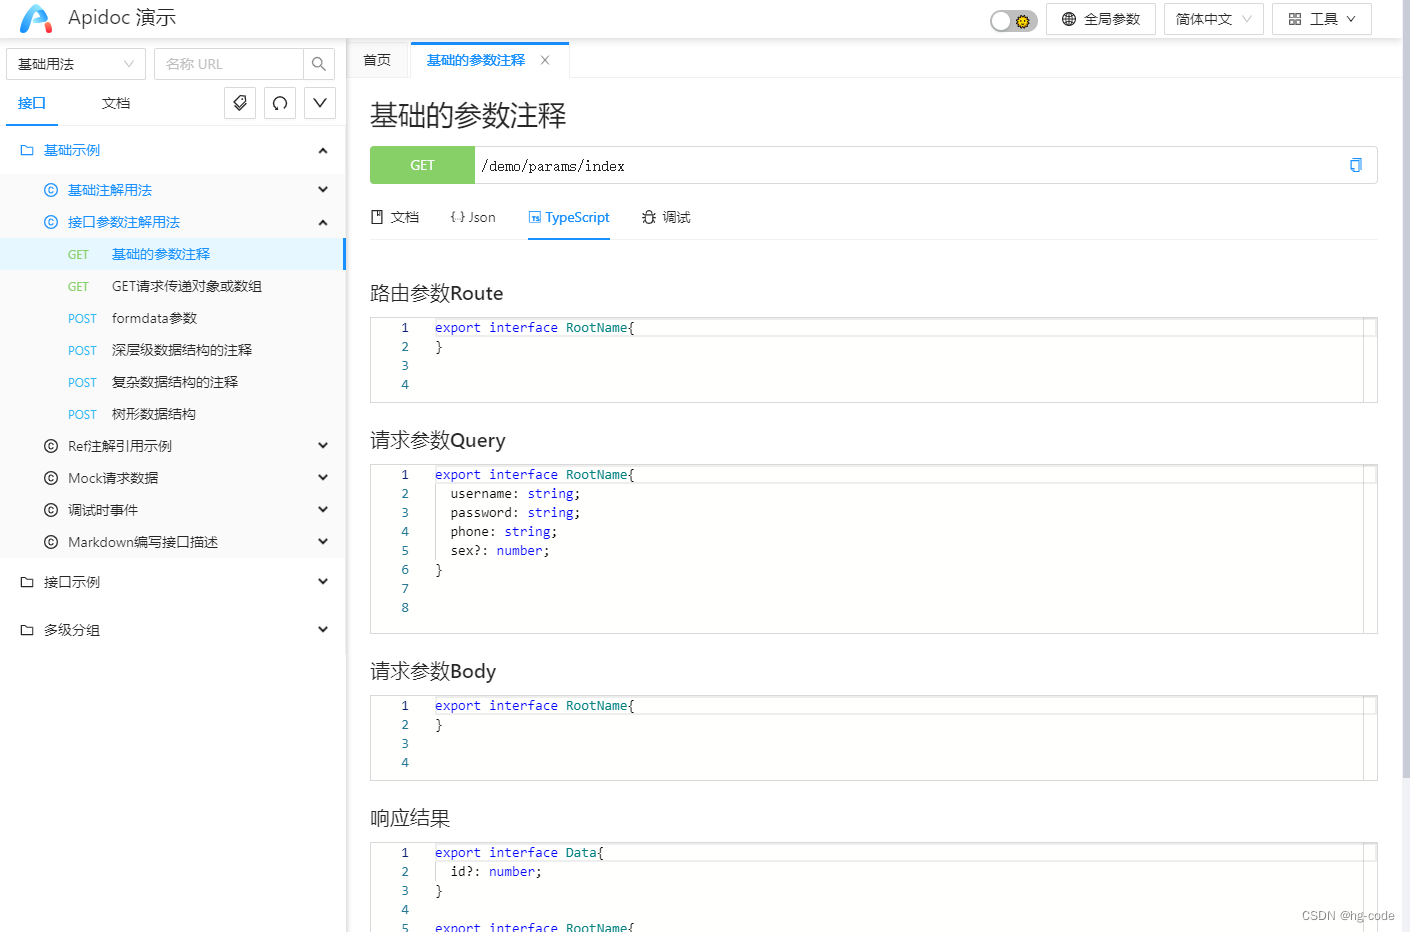The image size is (1410, 932).
Task: Click the Mock请求数据 controller icon
Action: (x=51, y=478)
